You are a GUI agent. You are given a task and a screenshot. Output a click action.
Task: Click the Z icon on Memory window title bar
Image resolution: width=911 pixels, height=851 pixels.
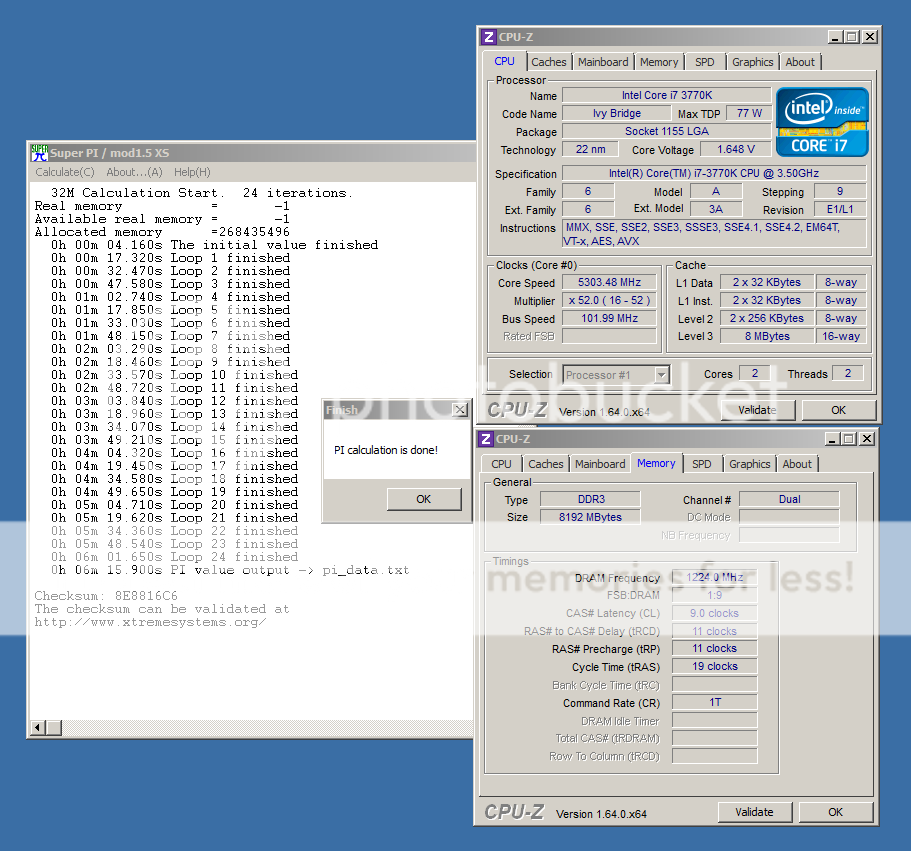[x=487, y=438]
